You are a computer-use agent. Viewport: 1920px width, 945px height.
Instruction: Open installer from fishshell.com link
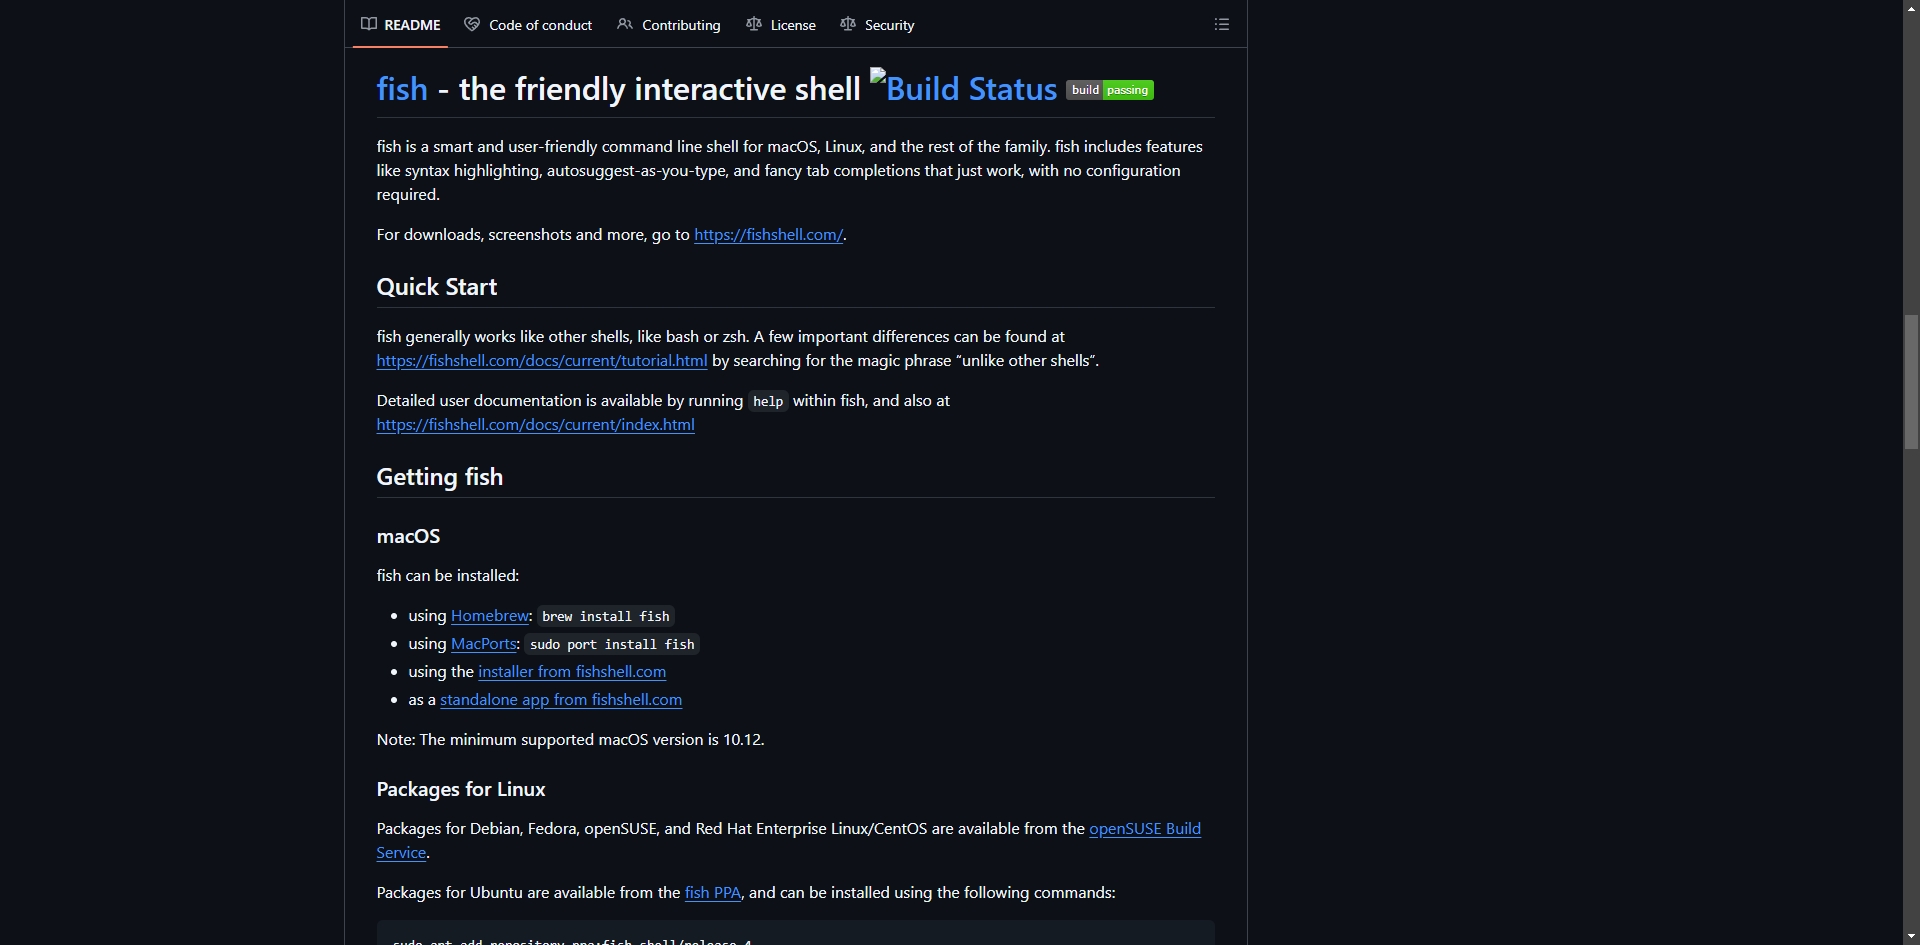coord(572,672)
